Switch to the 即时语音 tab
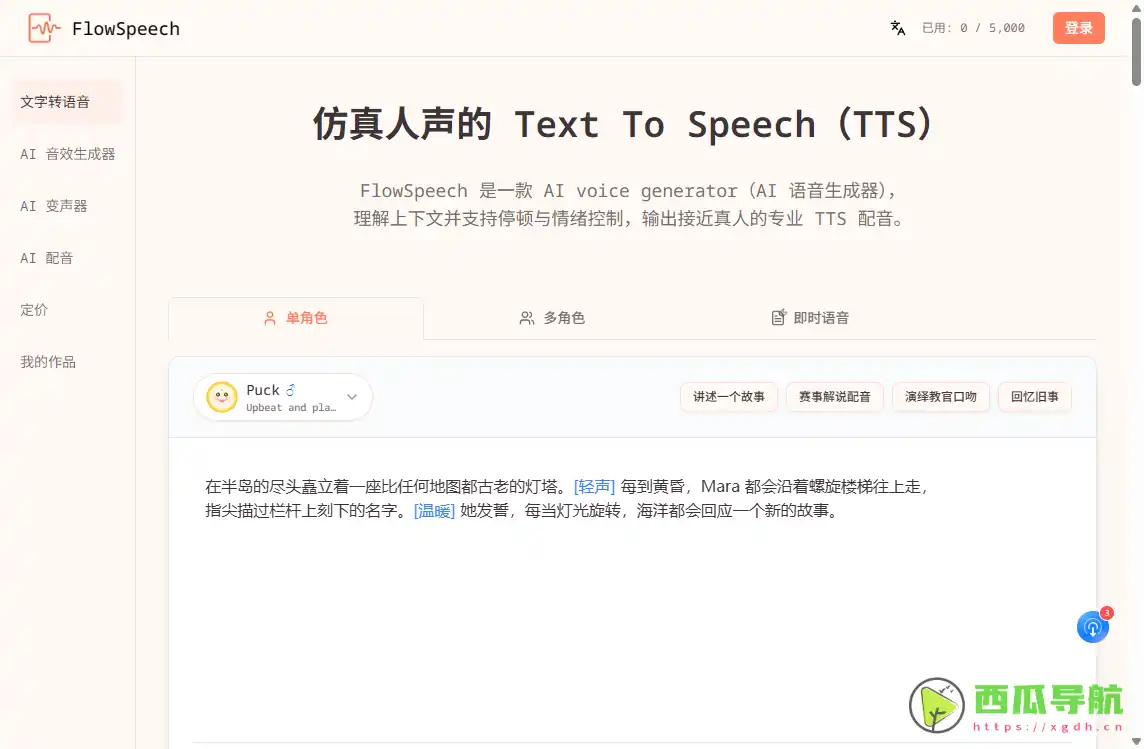Viewport: 1144px width, 749px height. click(810, 318)
